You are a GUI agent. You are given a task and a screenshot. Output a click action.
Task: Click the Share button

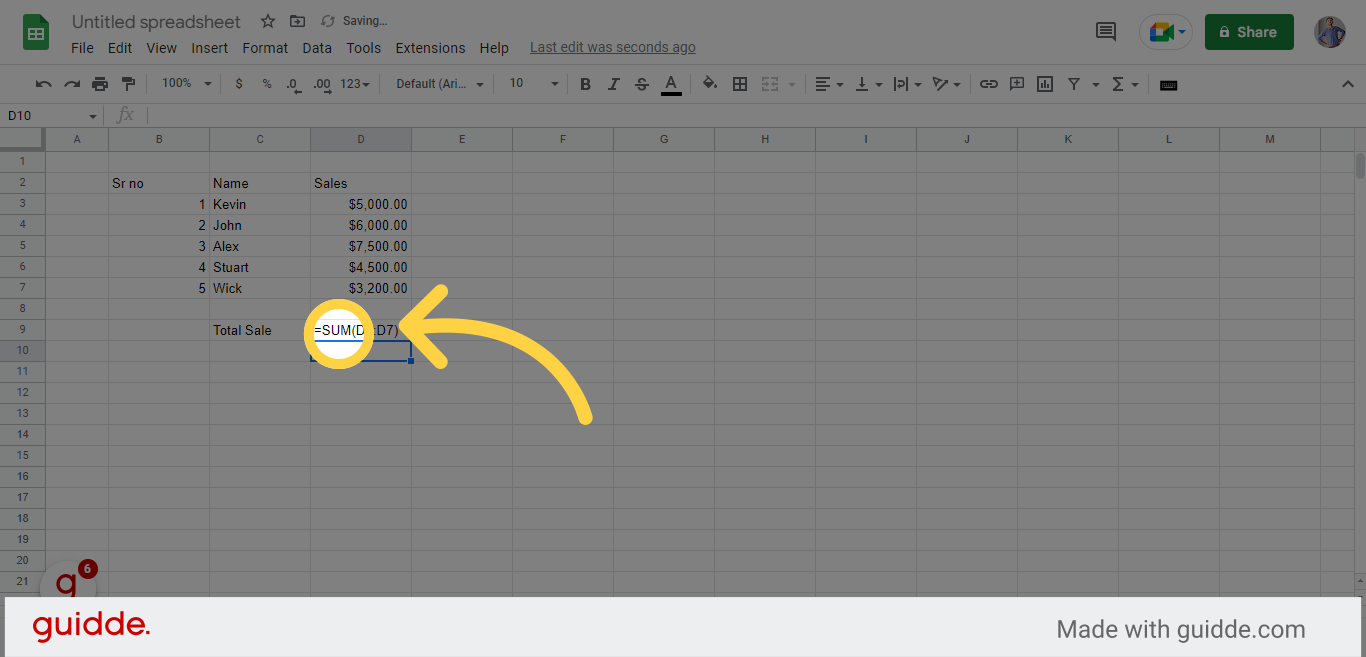(1248, 32)
